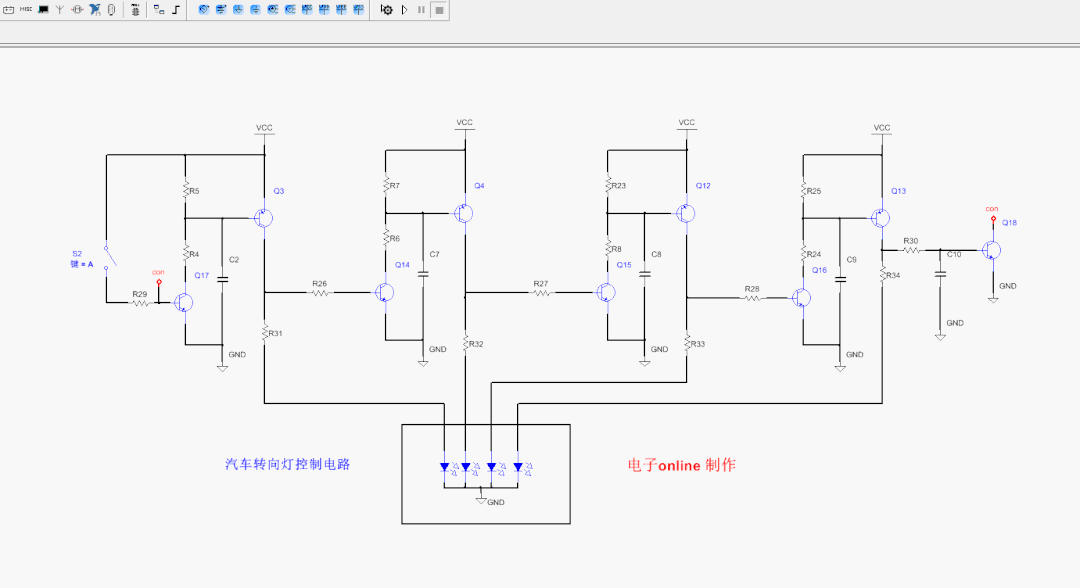This screenshot has width=1080, height=588.
Task: Click the blue airplane-shaped toolbar icon
Action: point(94,9)
